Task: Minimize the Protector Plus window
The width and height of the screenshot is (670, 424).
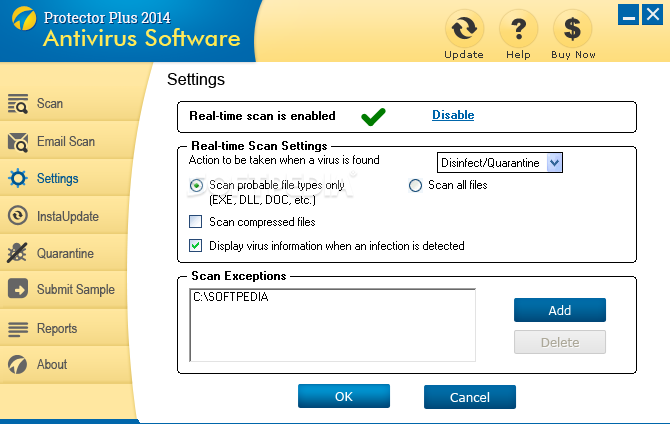Action: pyautogui.click(x=628, y=15)
